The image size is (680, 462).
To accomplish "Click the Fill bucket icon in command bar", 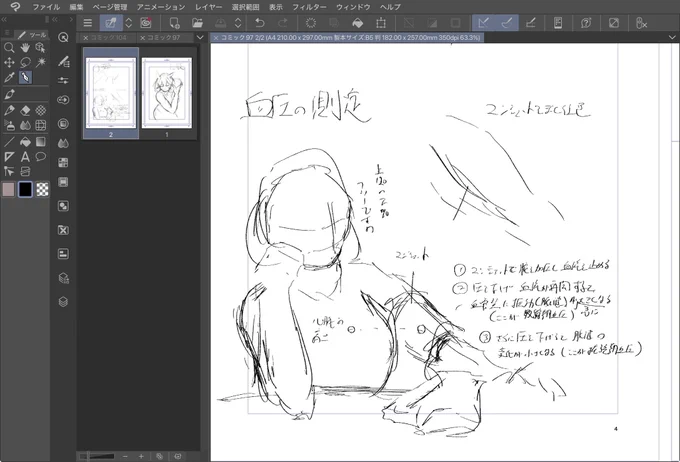I will tap(357, 23).
